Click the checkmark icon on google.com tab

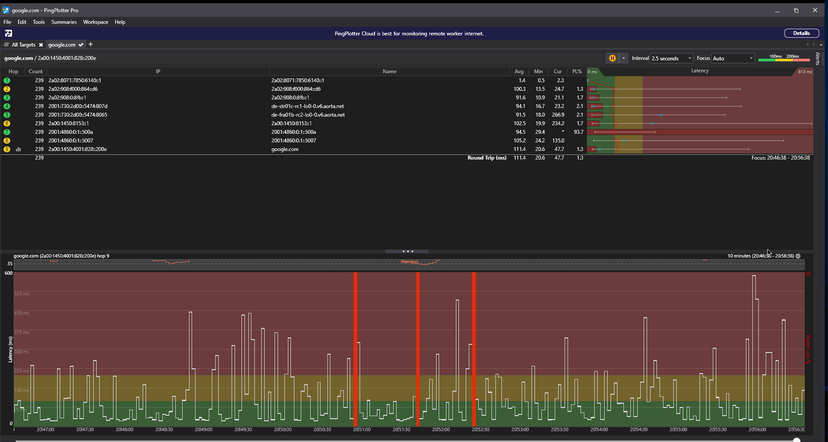pyautogui.click(x=81, y=45)
